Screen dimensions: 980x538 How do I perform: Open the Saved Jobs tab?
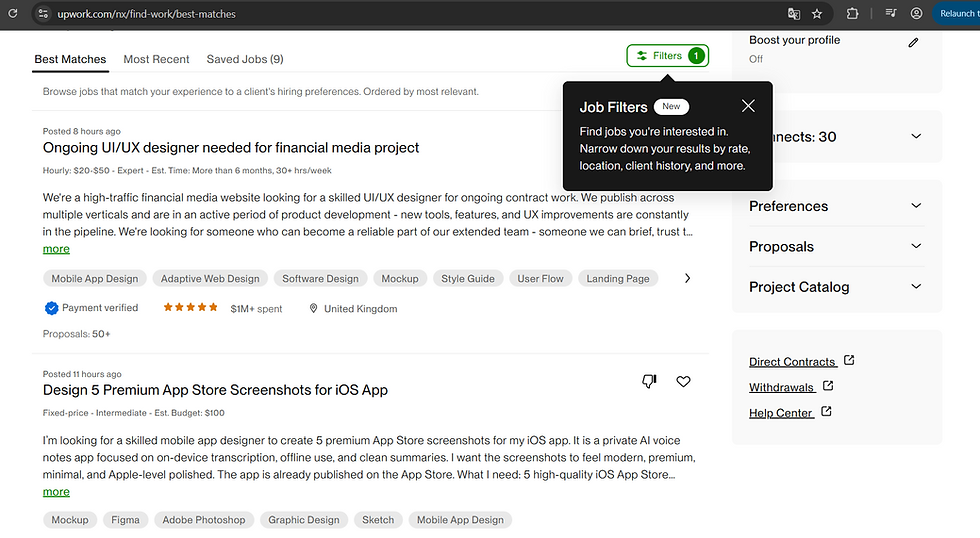click(x=245, y=59)
